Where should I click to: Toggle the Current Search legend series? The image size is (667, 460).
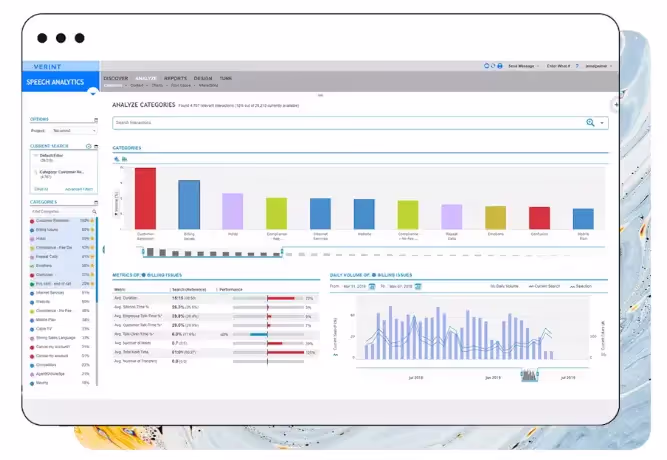tap(544, 286)
